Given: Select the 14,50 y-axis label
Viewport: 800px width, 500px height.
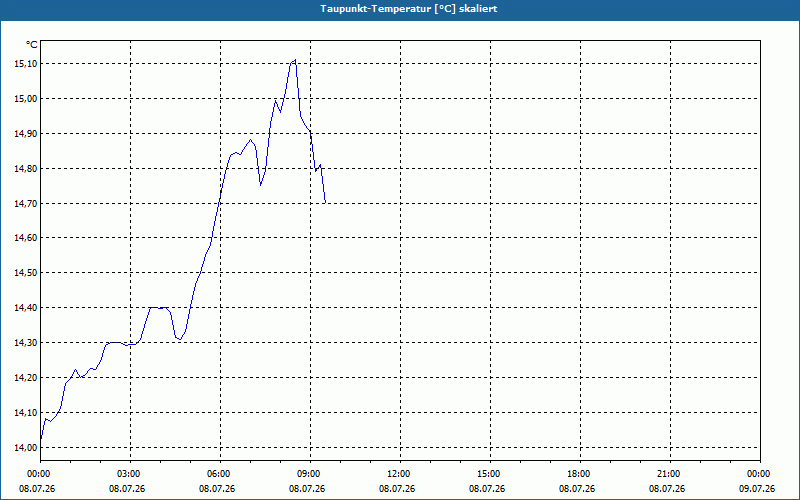Looking at the screenshot, I should (25, 273).
